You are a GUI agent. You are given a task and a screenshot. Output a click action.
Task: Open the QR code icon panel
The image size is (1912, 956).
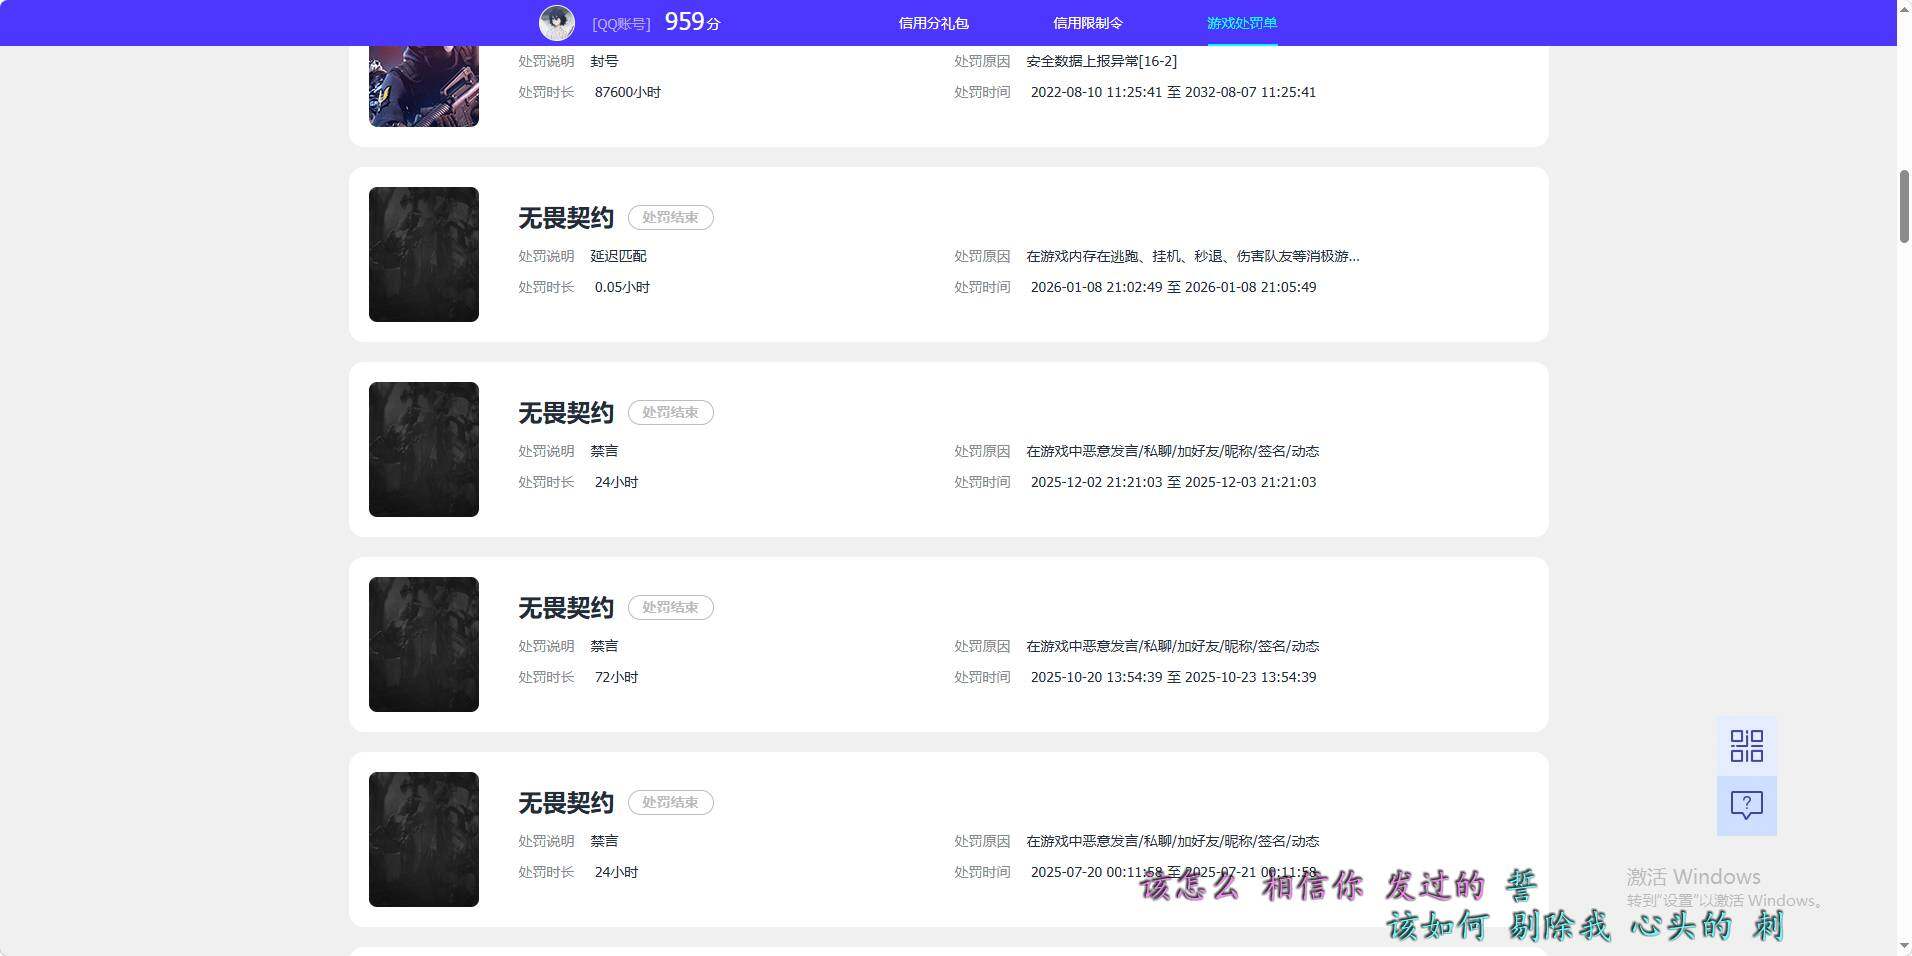(x=1746, y=746)
